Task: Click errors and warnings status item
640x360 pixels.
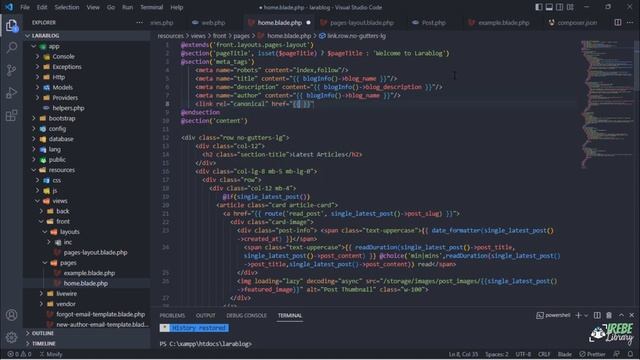Action: click(19, 354)
